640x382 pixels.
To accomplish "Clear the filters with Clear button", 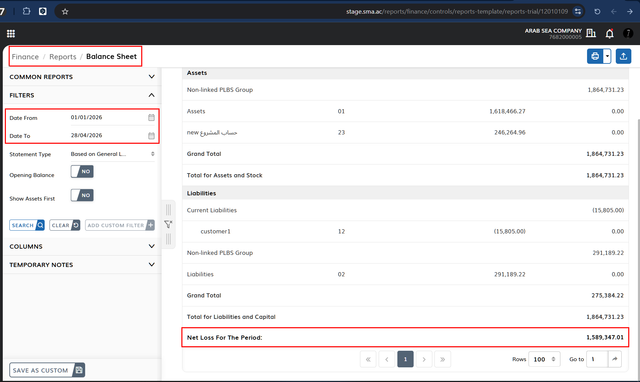I will [x=65, y=225].
